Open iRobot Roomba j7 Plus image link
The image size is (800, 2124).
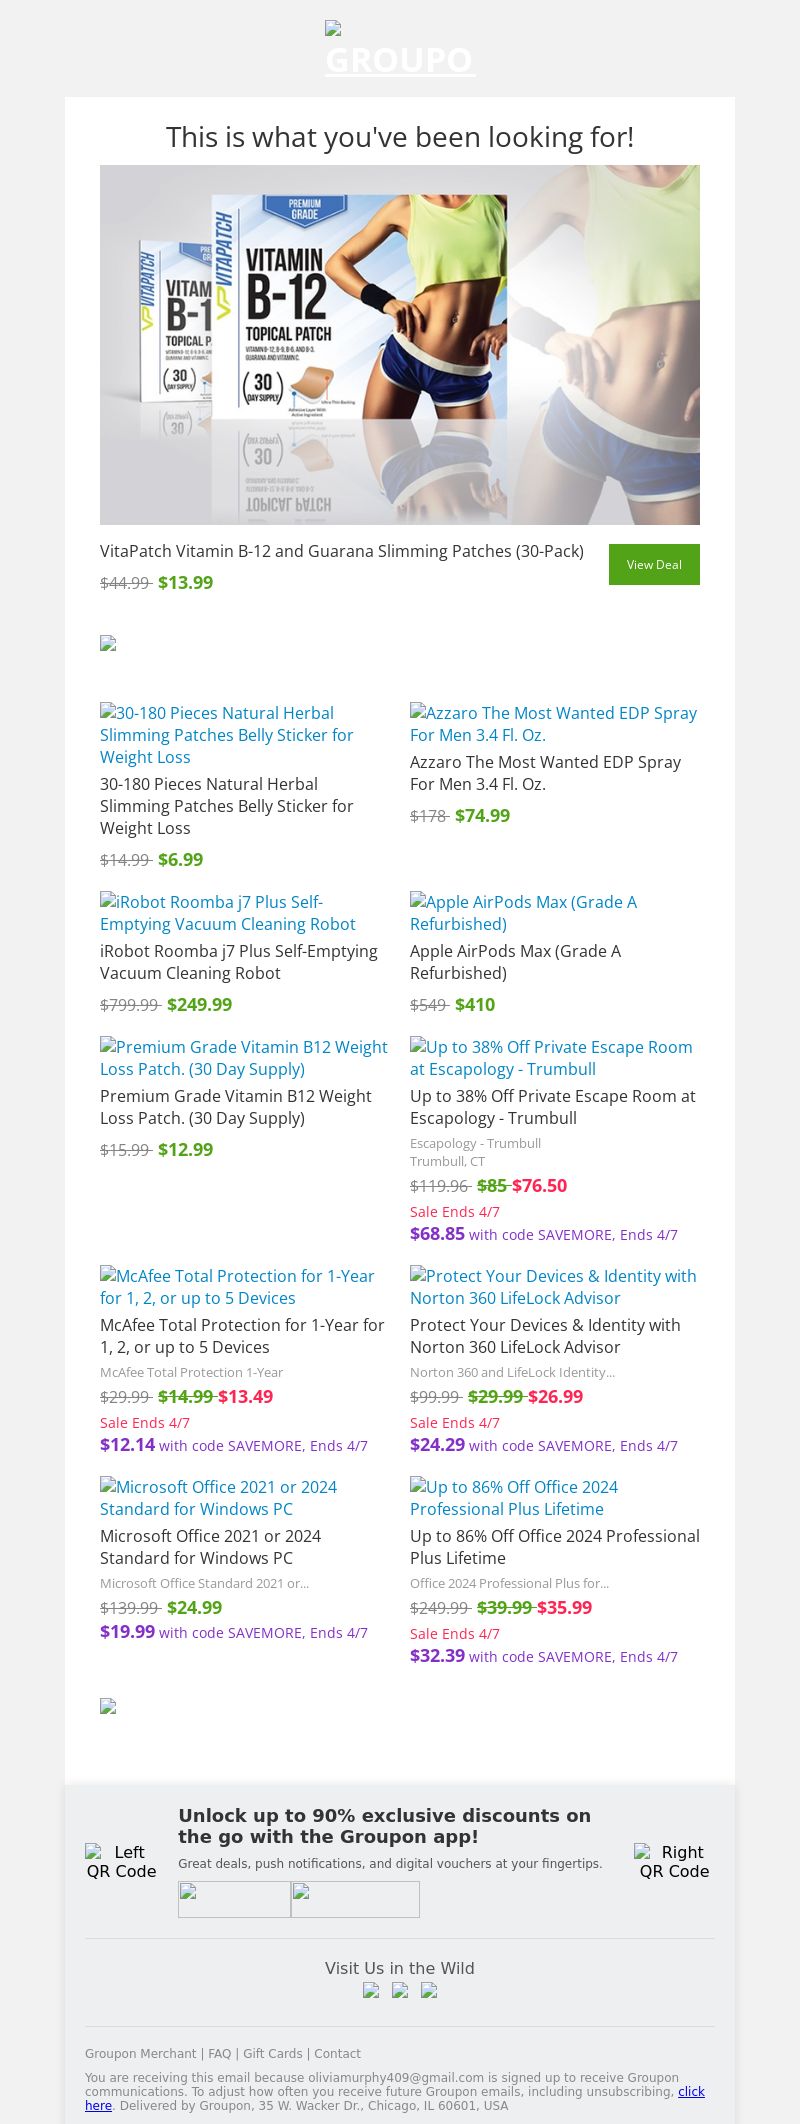click(x=227, y=913)
